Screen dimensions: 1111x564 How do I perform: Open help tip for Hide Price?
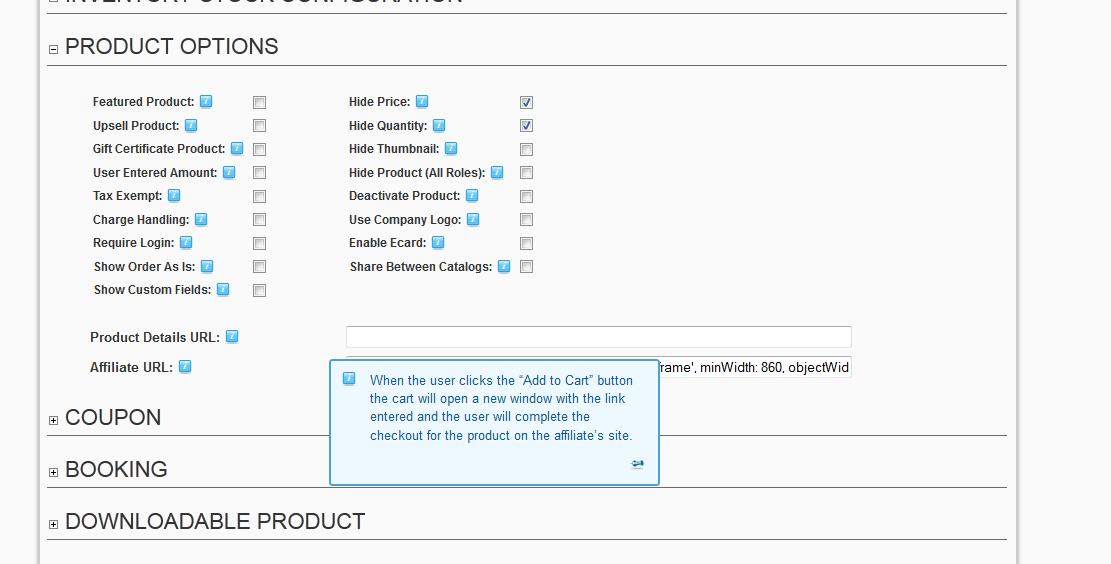(422, 101)
